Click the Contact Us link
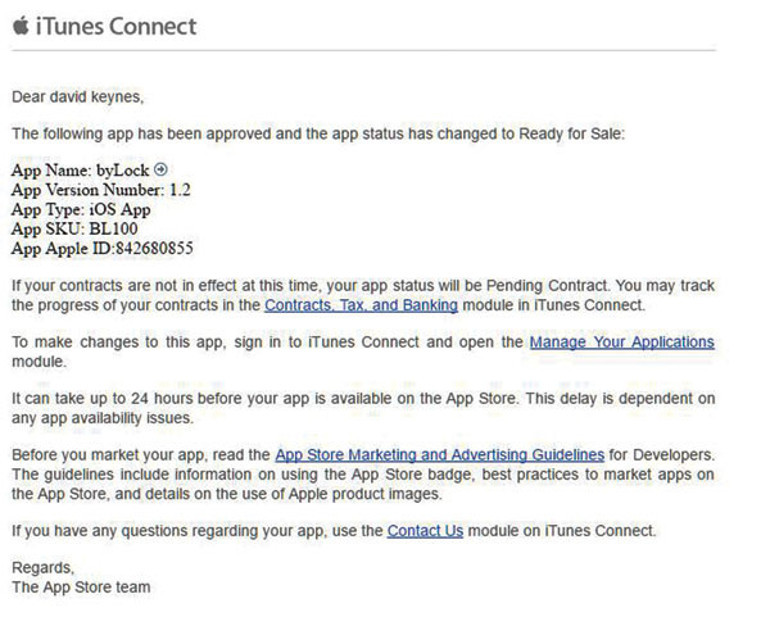Viewport: 770px width, 626px height. [425, 531]
